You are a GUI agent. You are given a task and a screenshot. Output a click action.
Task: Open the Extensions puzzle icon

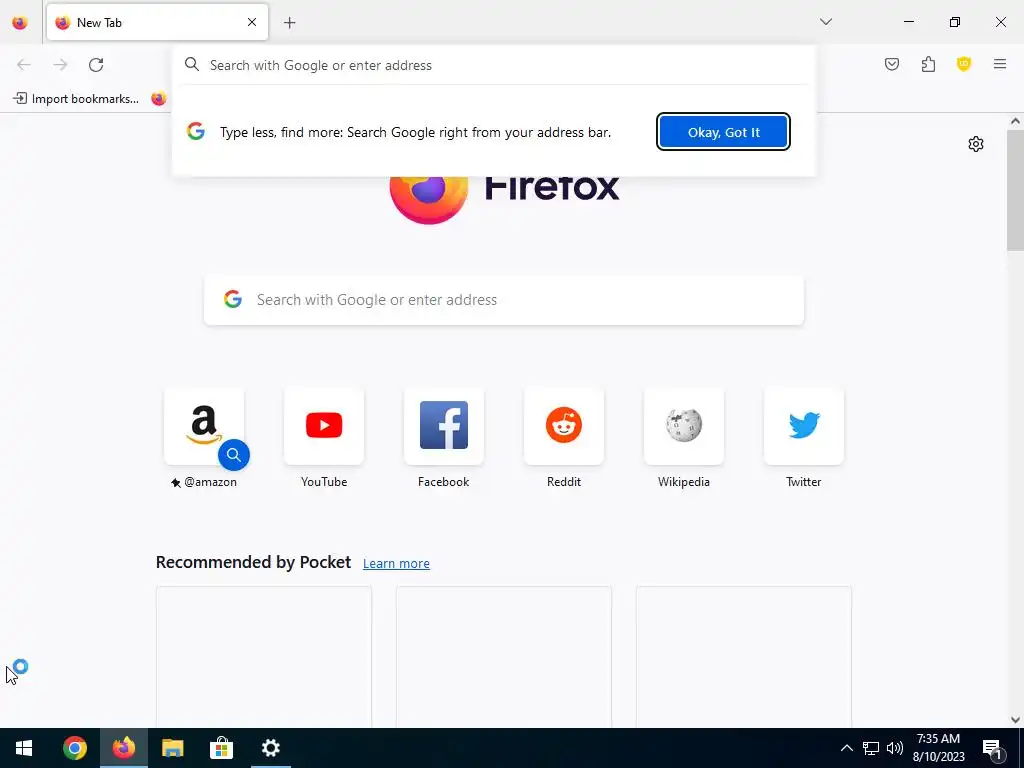tap(928, 64)
